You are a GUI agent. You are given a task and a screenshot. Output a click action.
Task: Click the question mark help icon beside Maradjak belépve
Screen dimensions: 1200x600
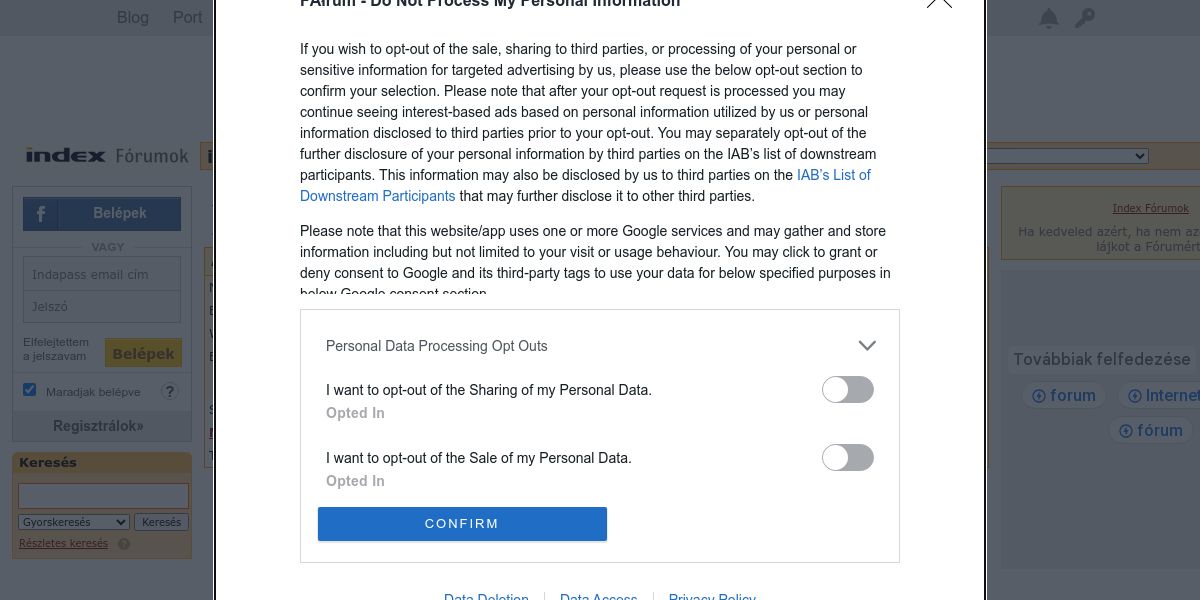(x=170, y=392)
